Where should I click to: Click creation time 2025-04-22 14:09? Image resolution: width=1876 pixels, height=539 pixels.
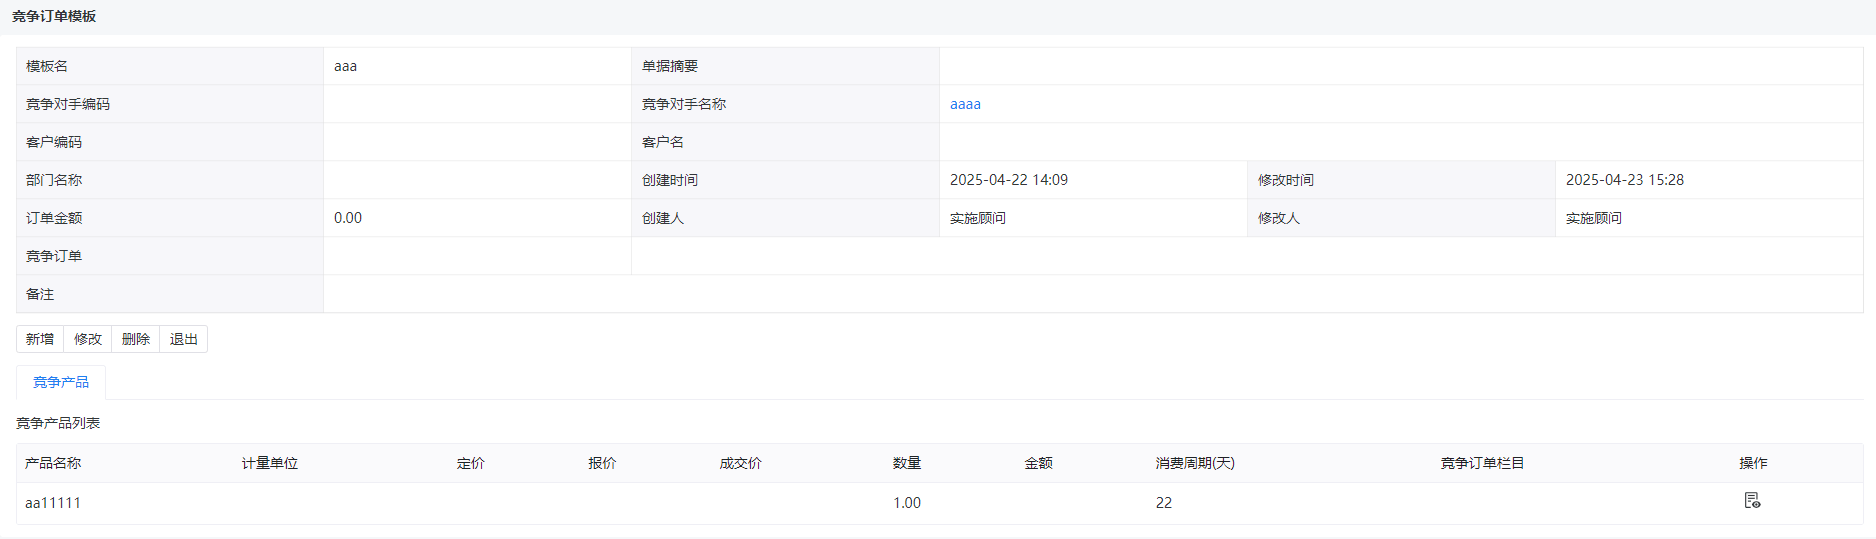(1009, 180)
